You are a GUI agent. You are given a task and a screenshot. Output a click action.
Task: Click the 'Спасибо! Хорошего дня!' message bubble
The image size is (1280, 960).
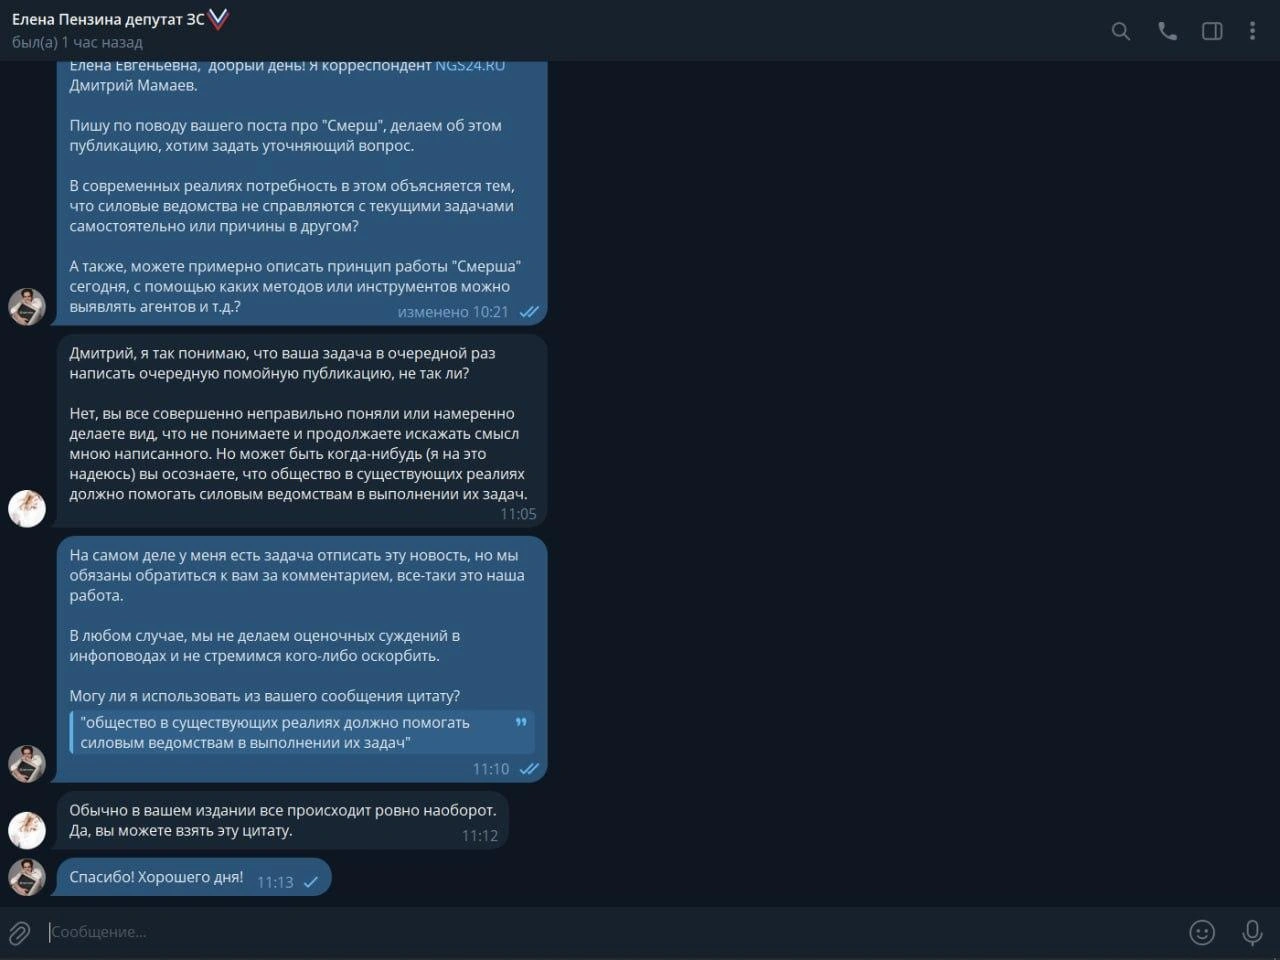(x=193, y=877)
